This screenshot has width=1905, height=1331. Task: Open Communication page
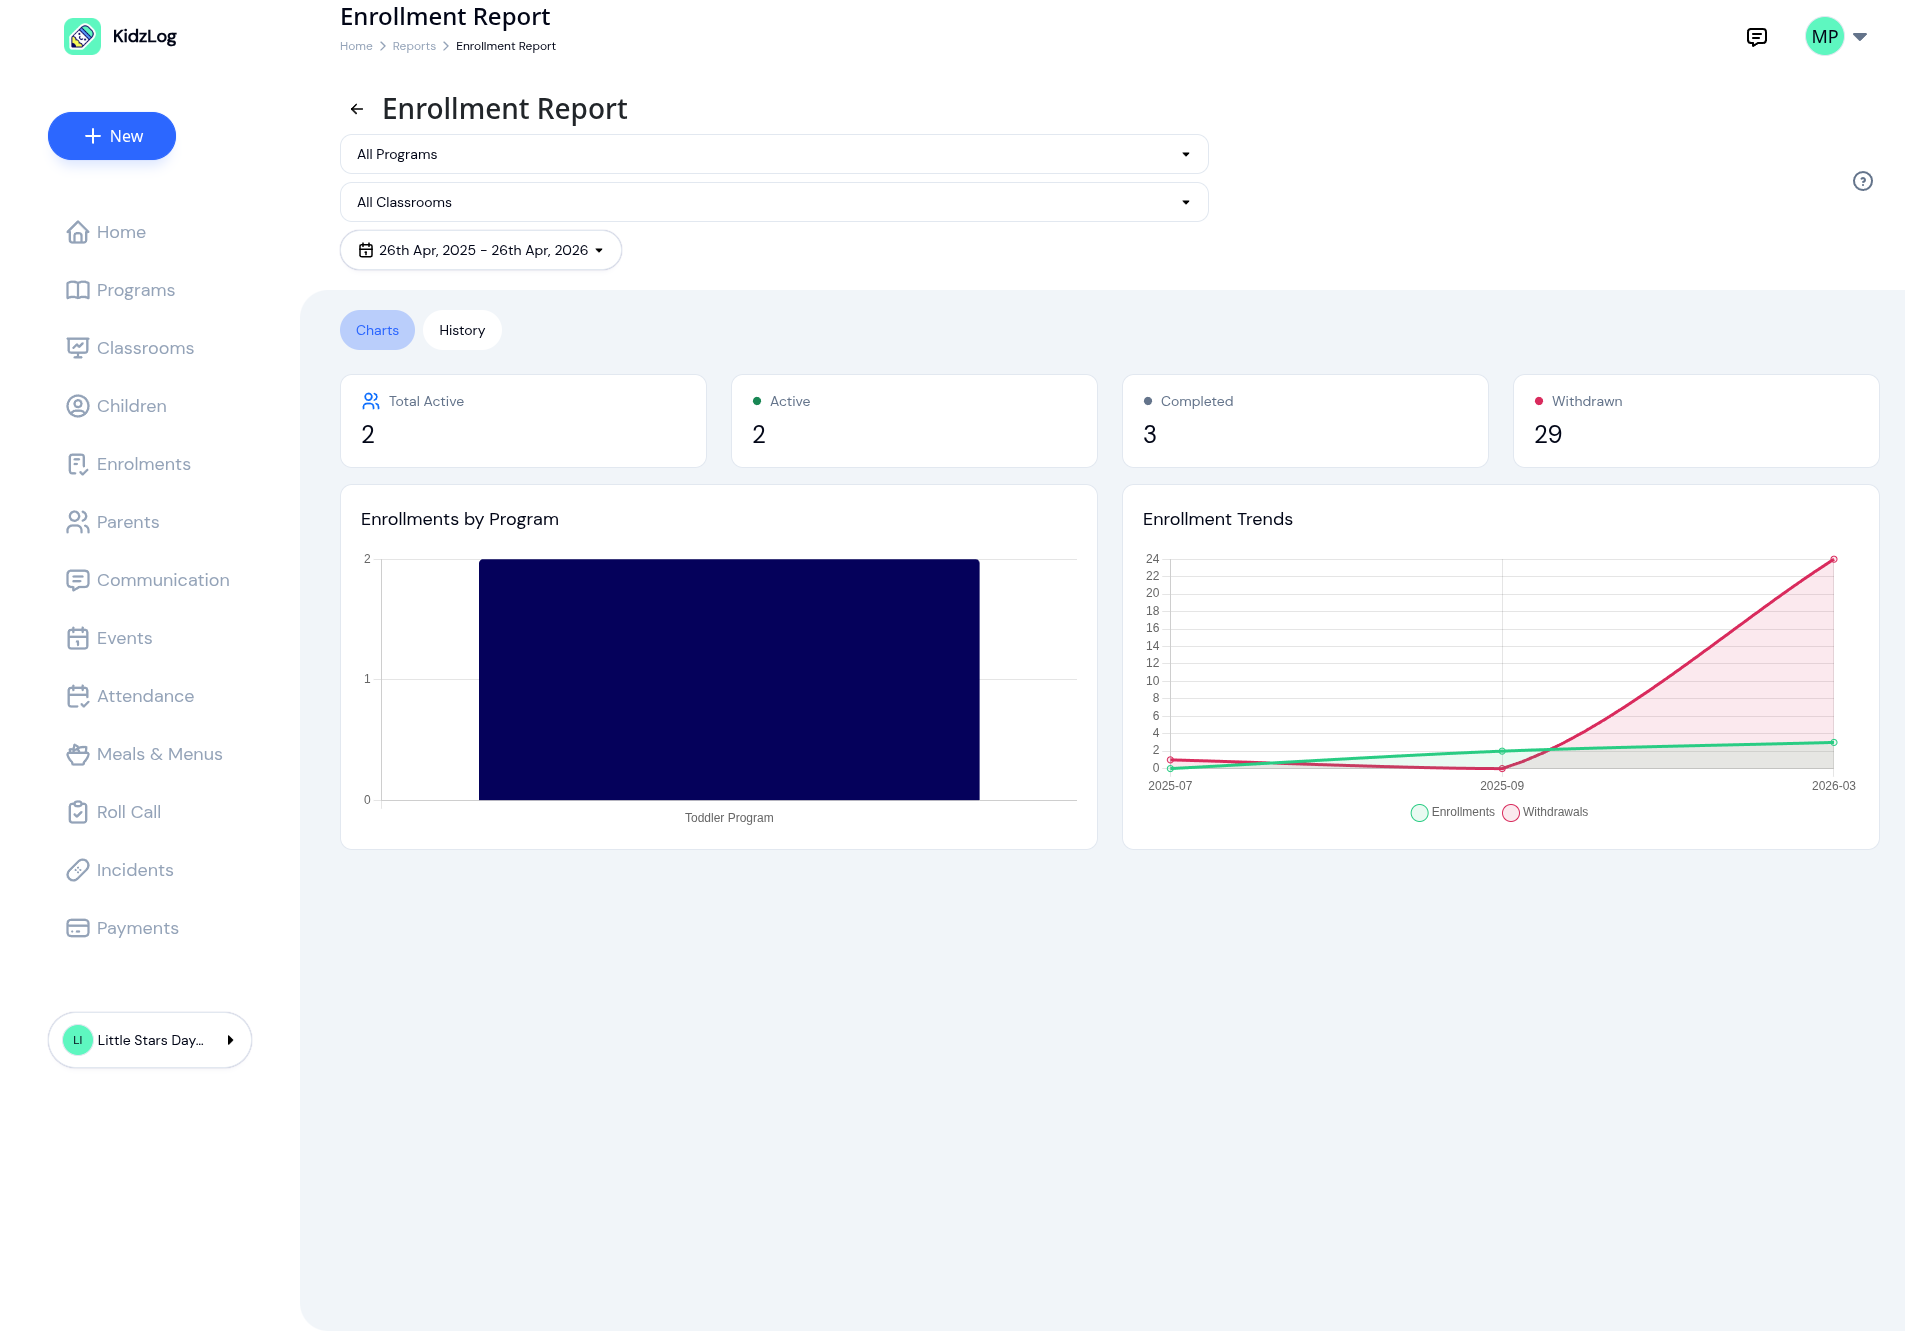163,580
